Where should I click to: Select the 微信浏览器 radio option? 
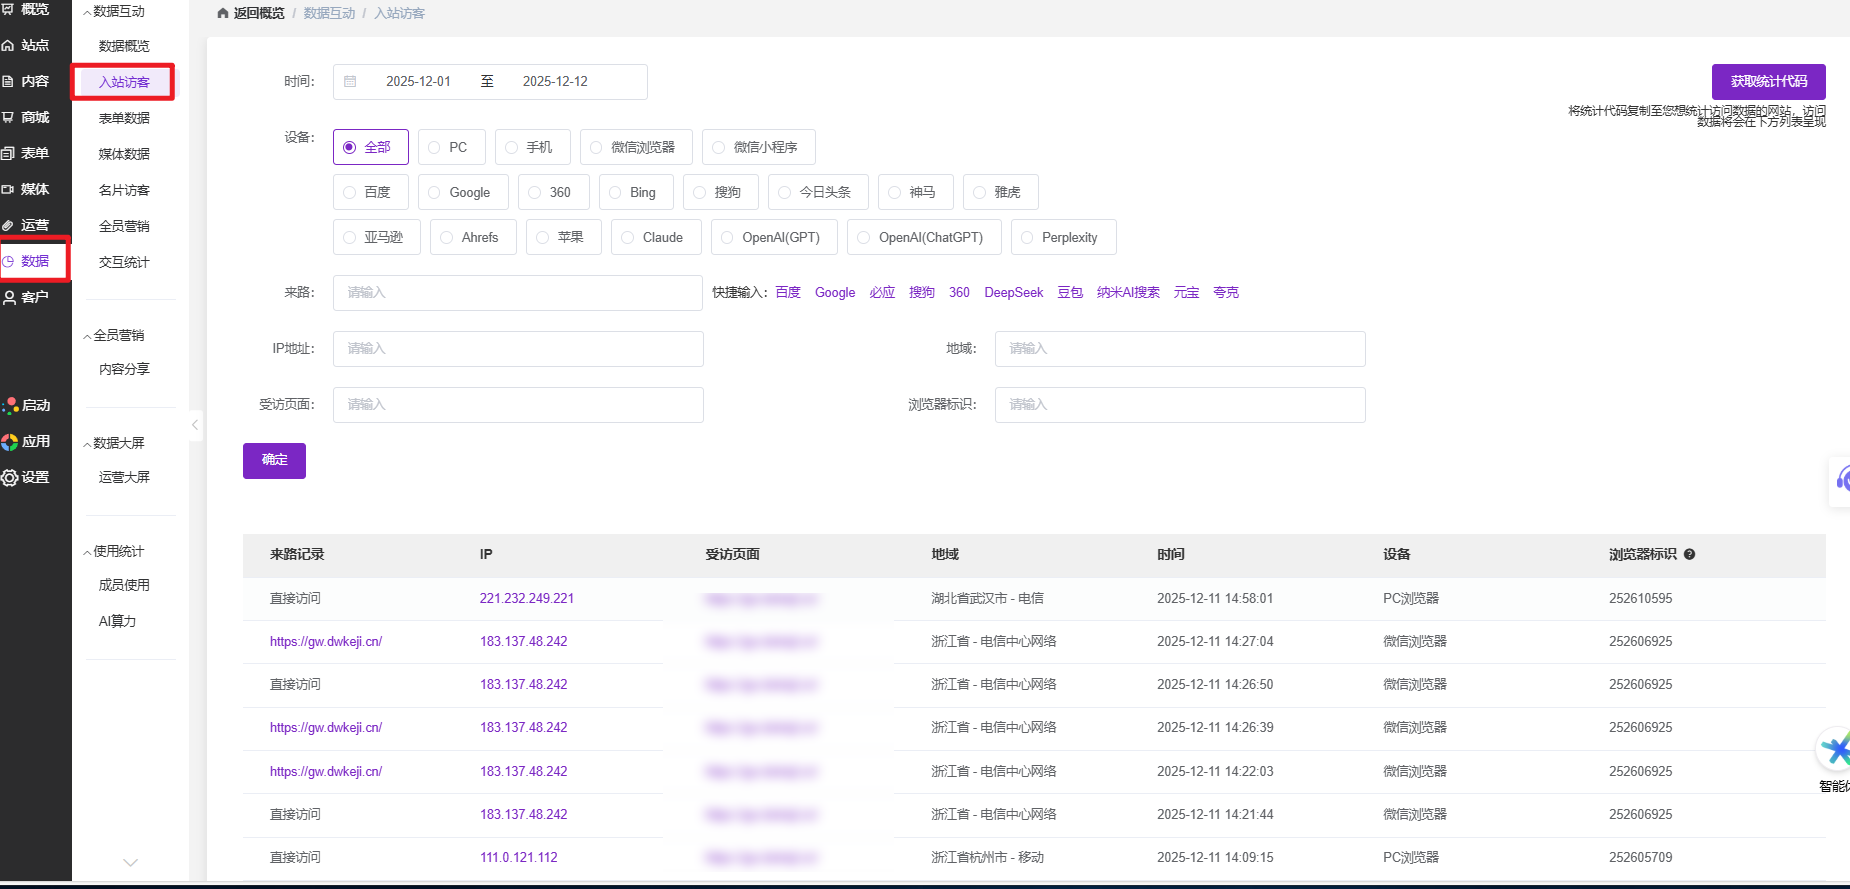[x=596, y=147]
